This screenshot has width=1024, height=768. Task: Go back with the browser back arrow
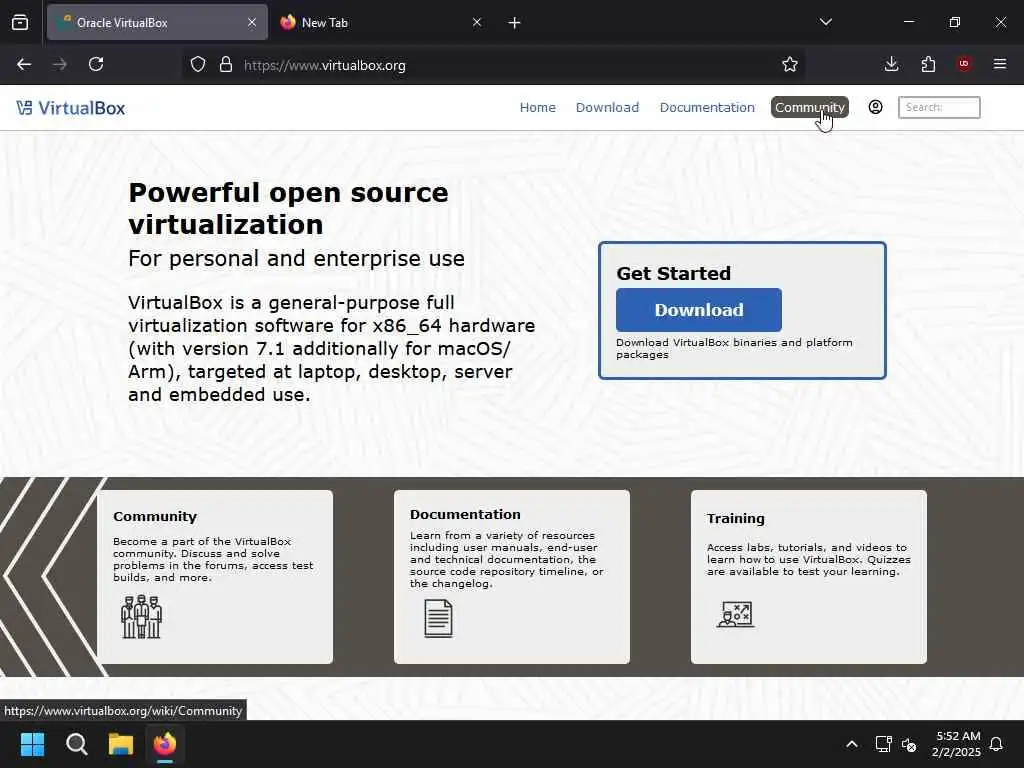coord(24,64)
